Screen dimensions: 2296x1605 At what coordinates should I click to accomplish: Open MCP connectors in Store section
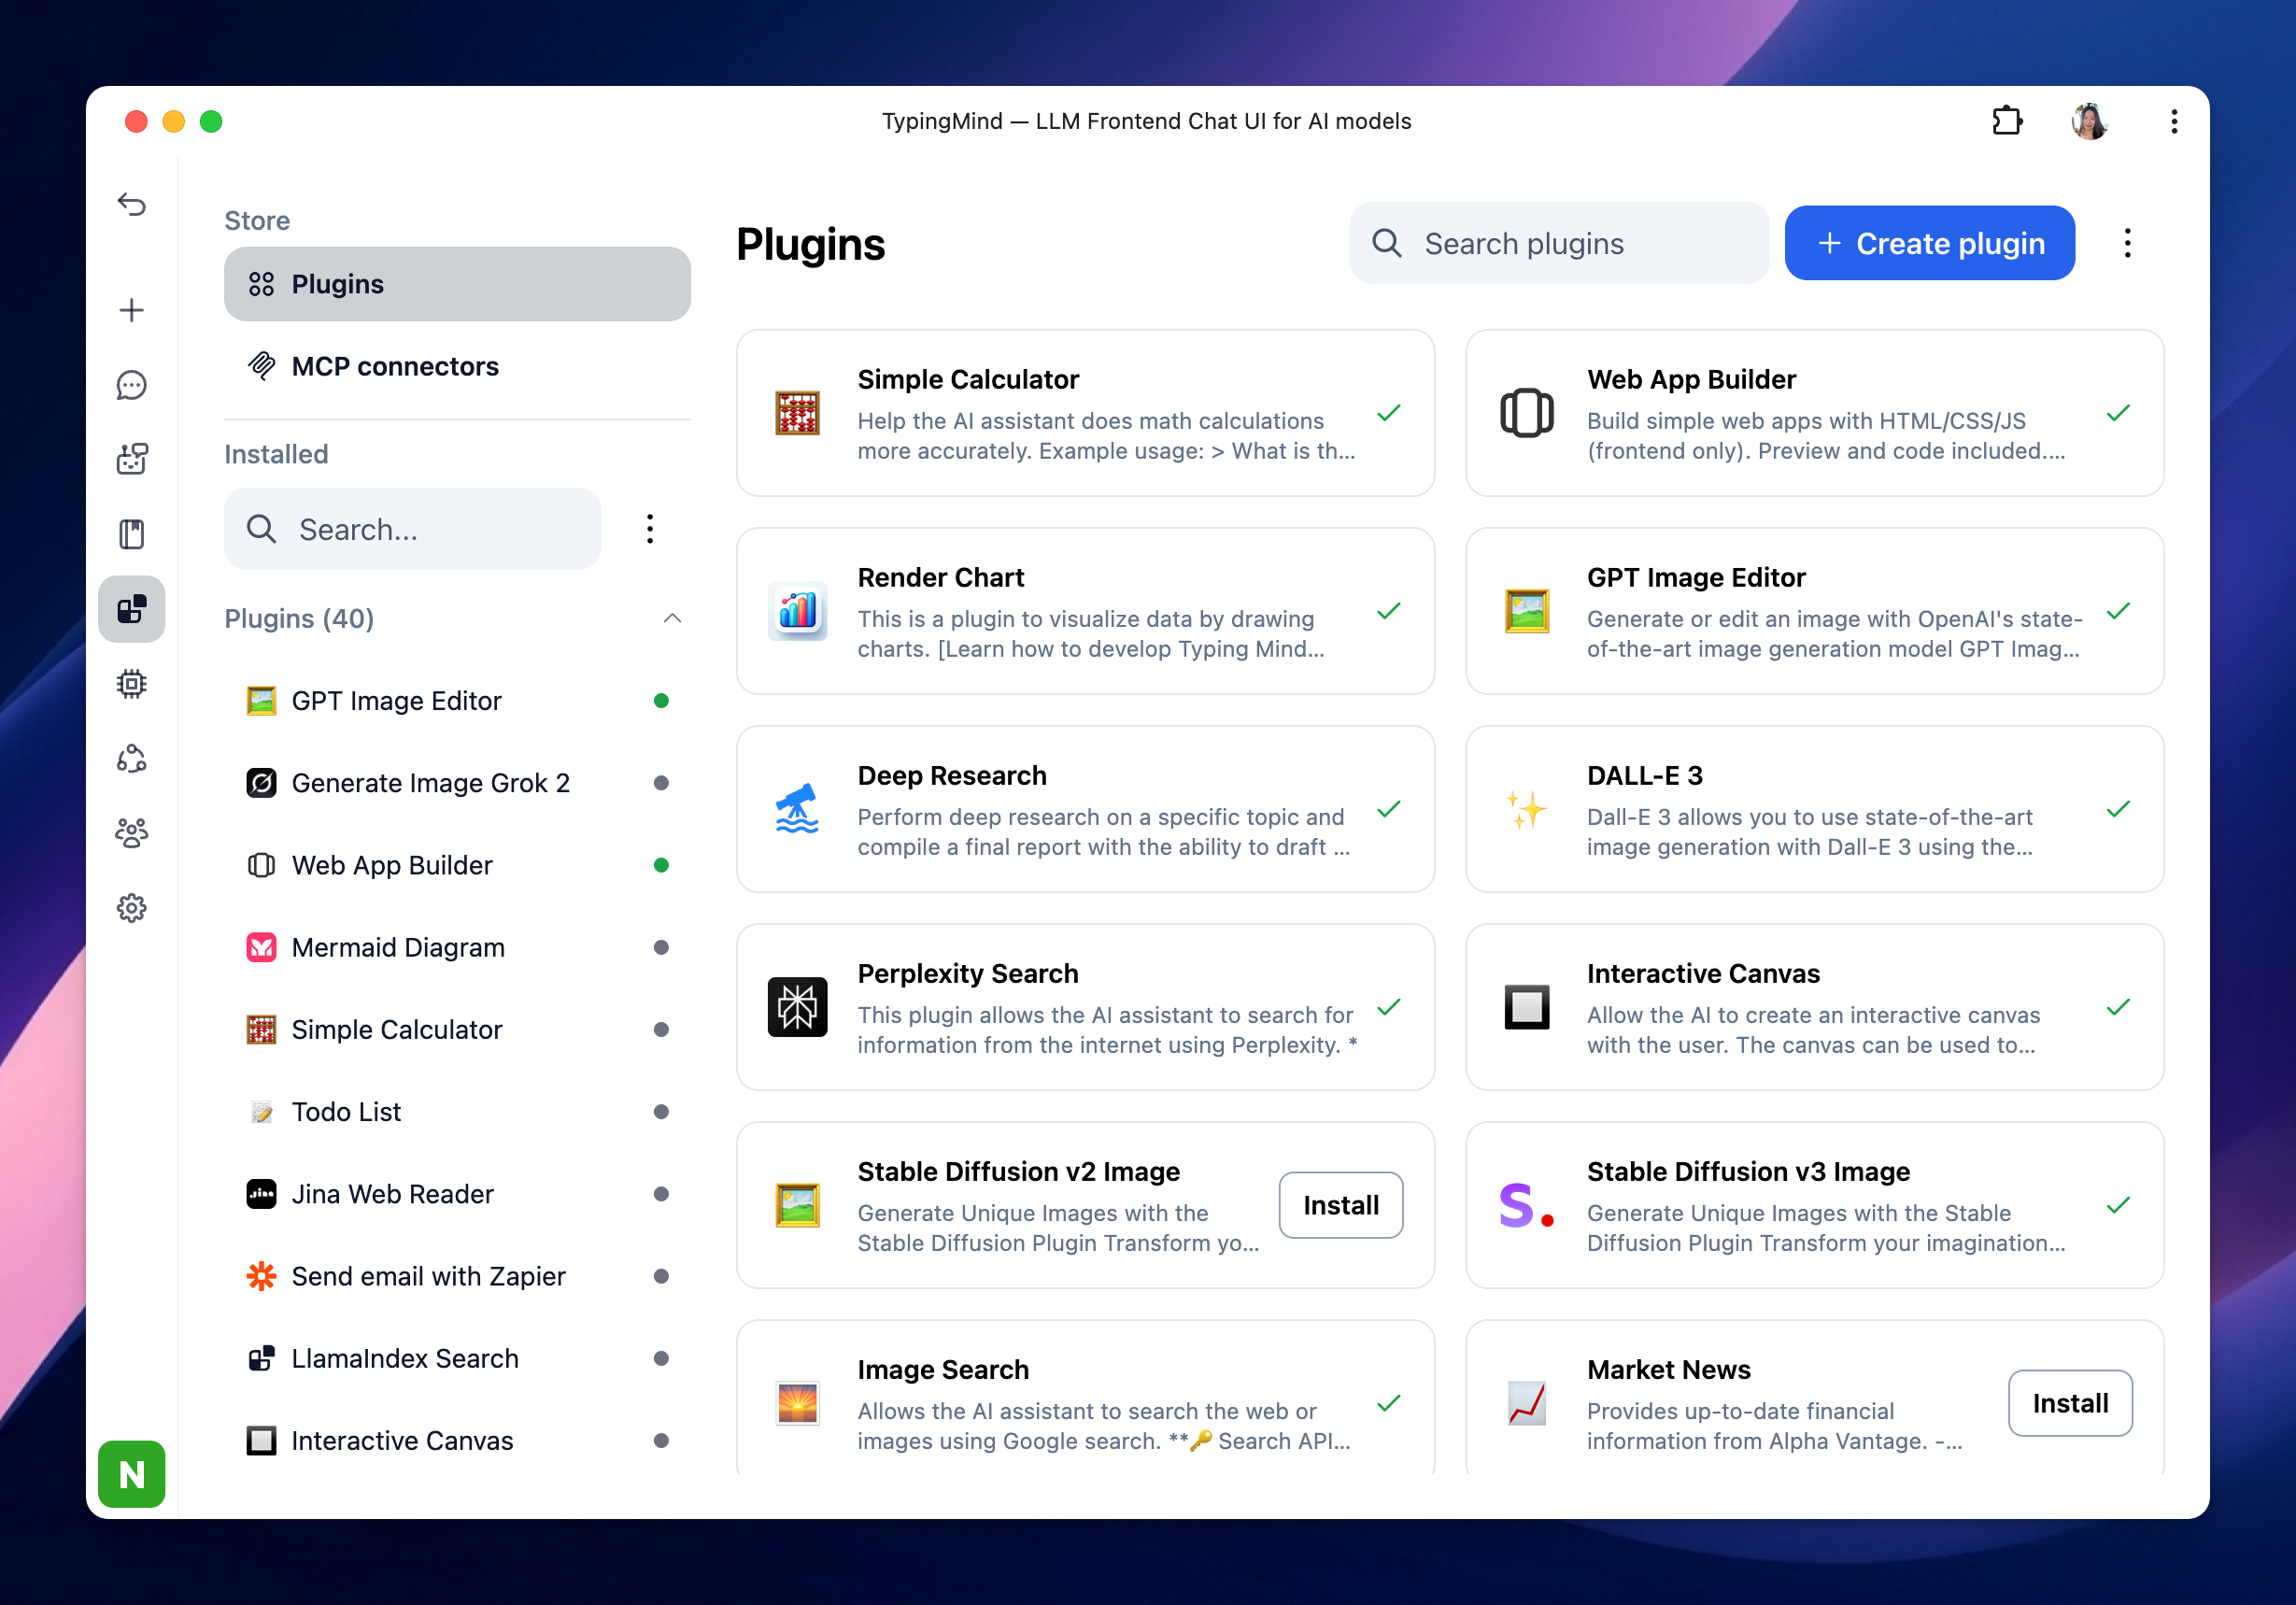(457, 366)
